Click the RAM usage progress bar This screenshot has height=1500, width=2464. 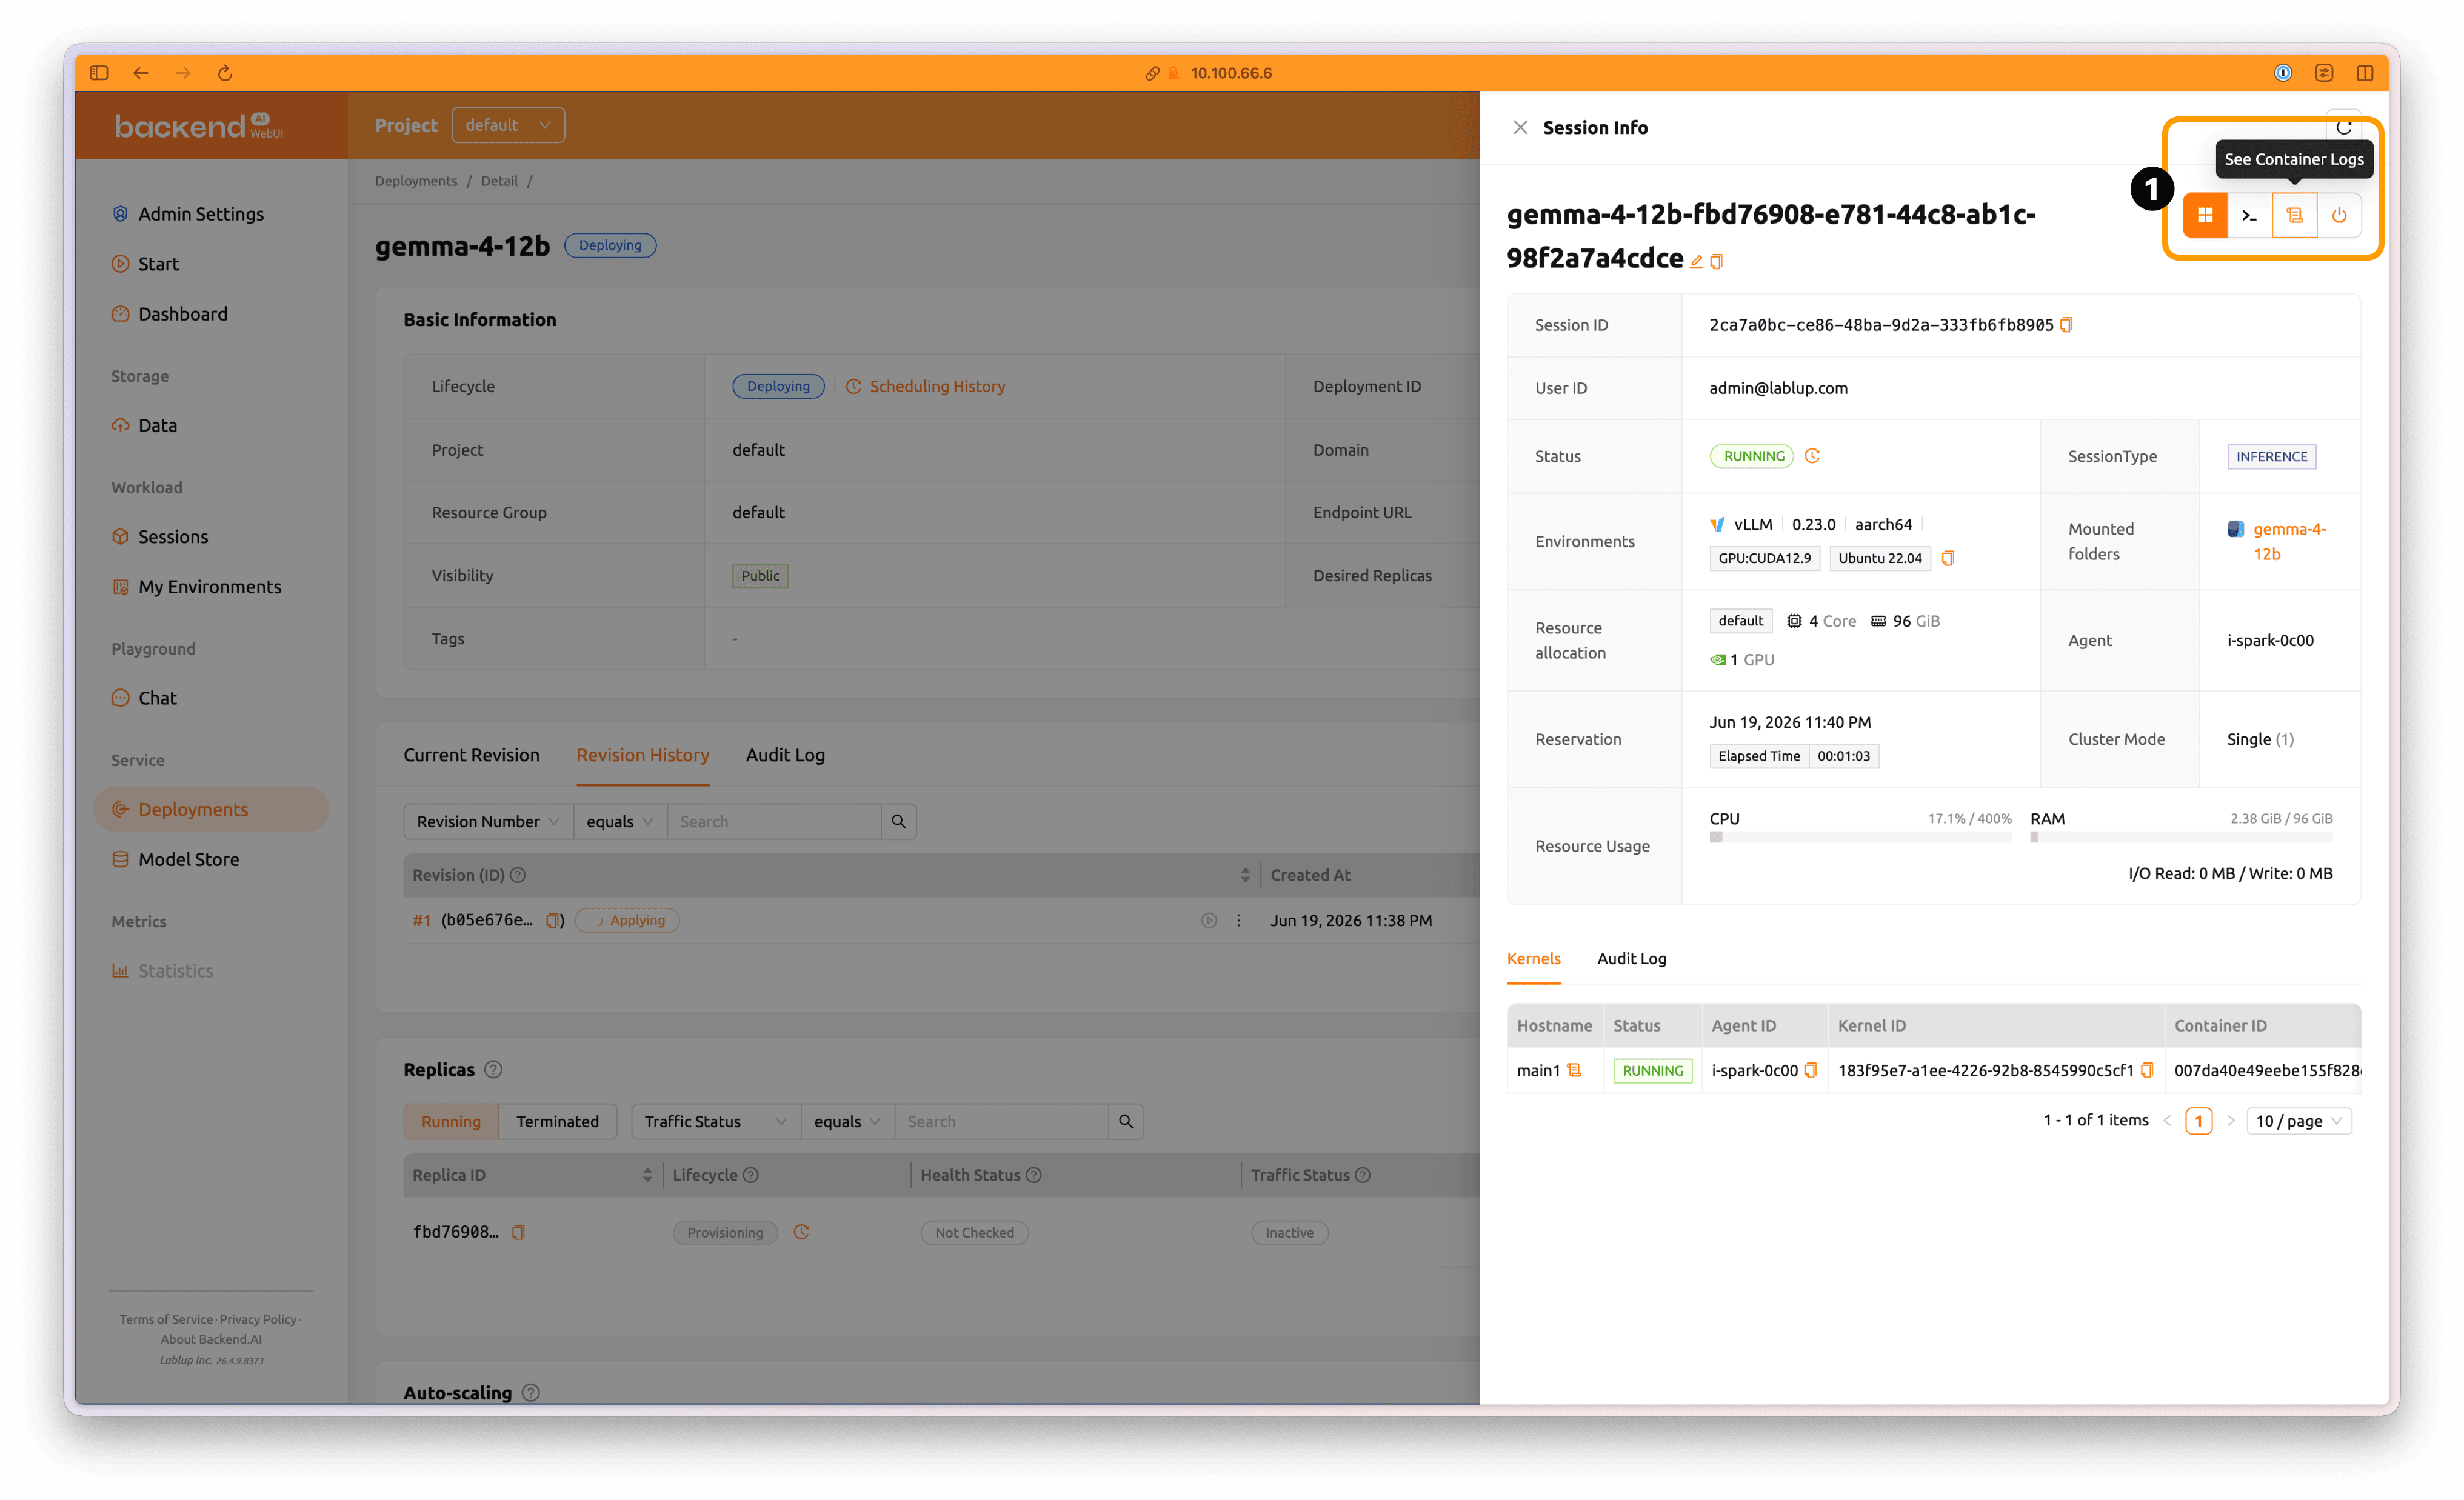click(x=2181, y=837)
